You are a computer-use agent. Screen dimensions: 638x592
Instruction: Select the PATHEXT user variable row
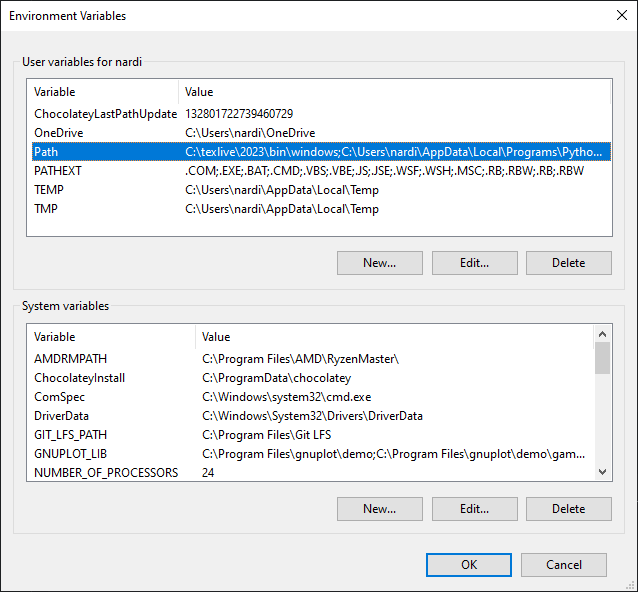click(x=321, y=171)
